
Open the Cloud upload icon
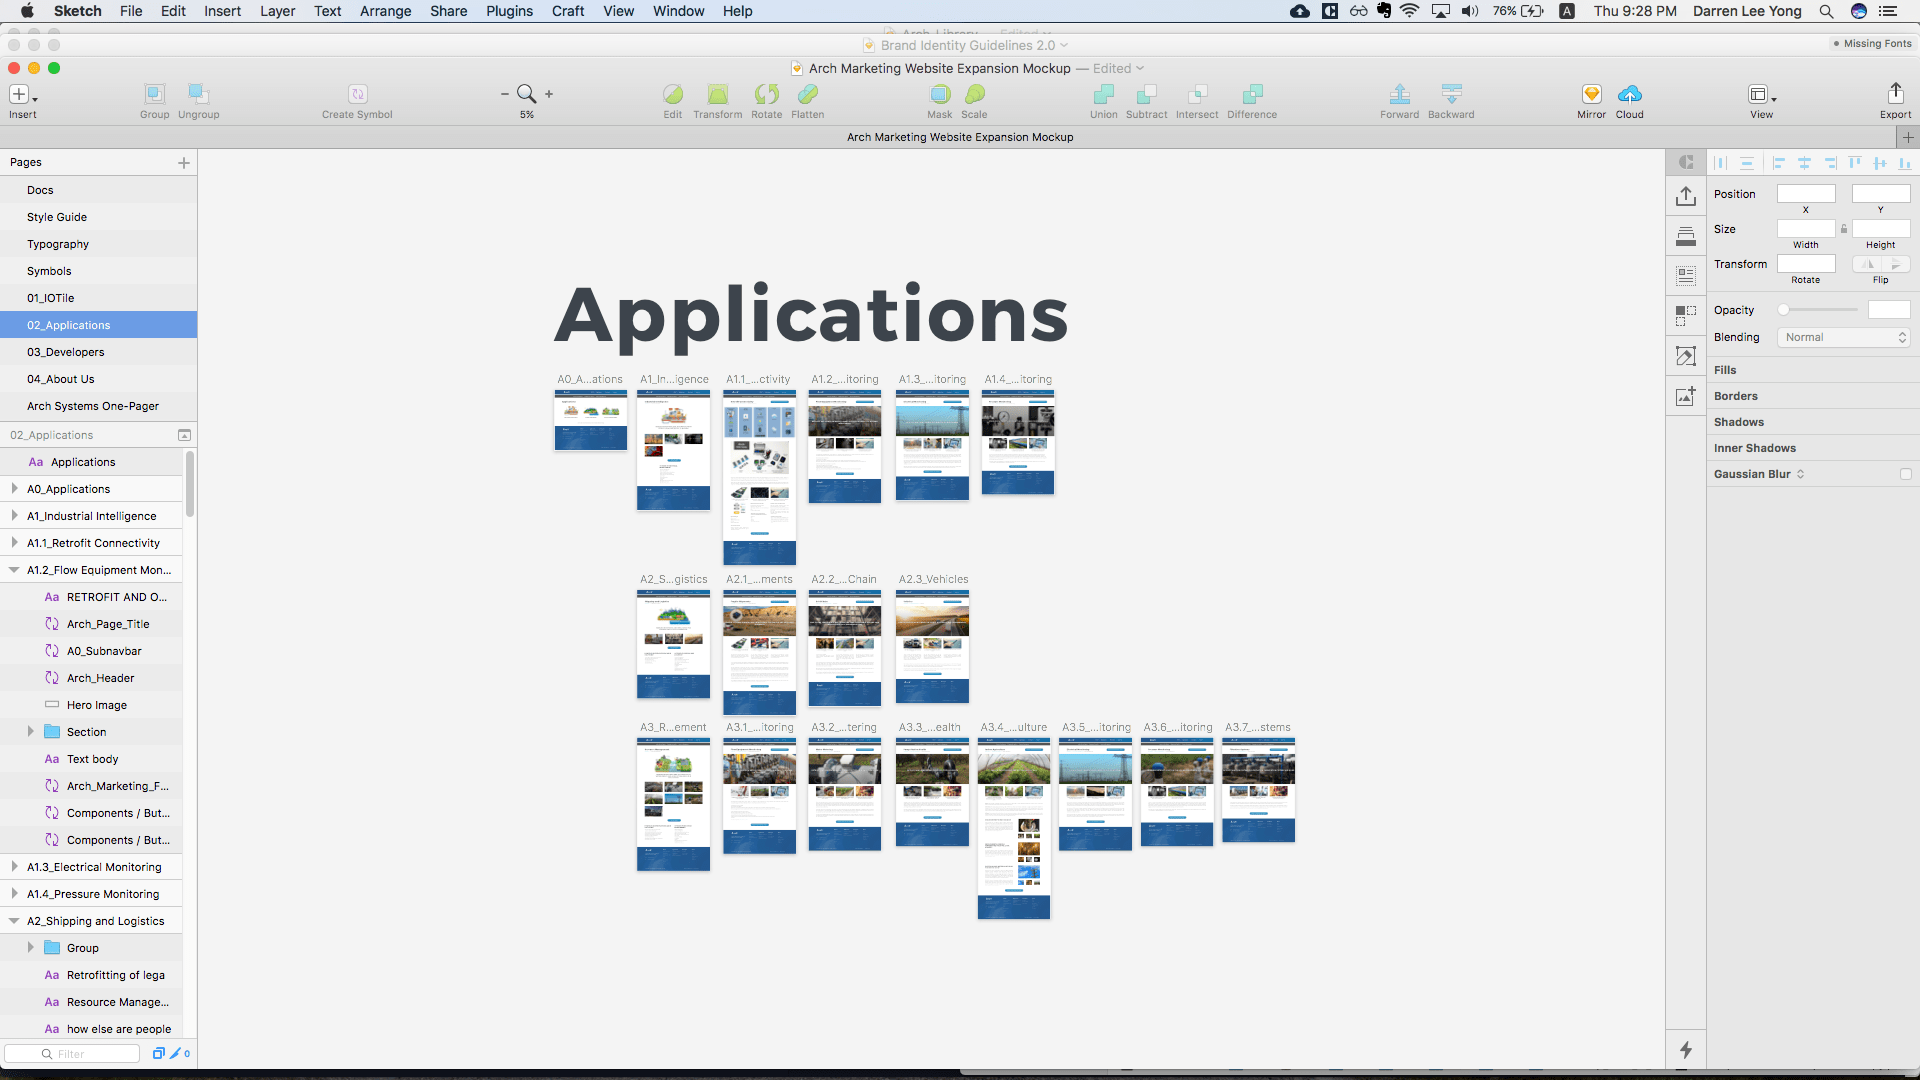point(1629,95)
